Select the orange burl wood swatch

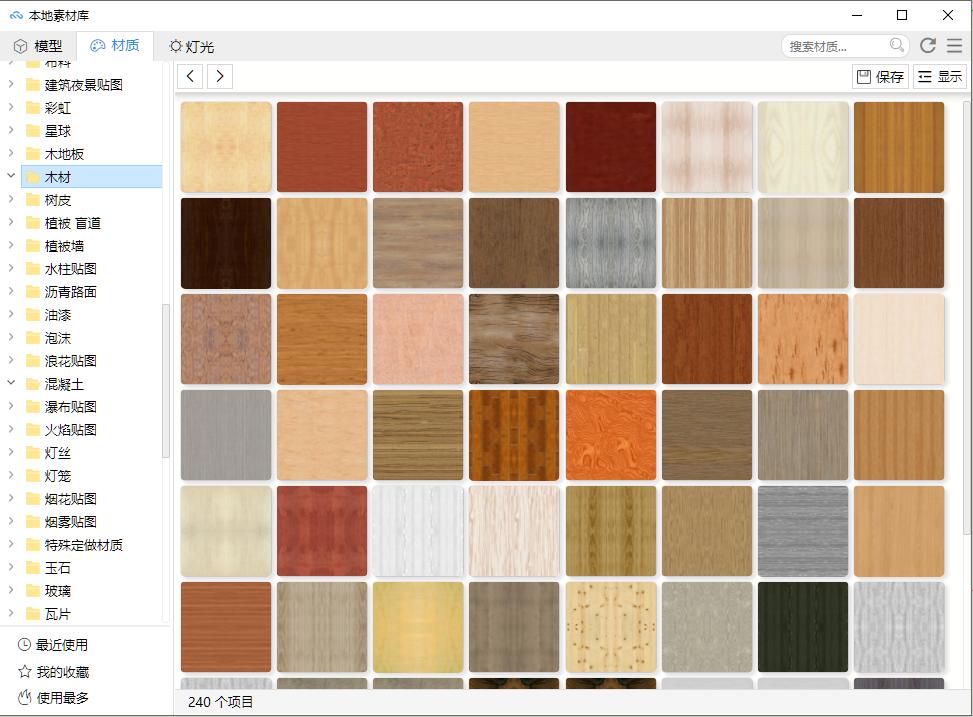(610, 435)
